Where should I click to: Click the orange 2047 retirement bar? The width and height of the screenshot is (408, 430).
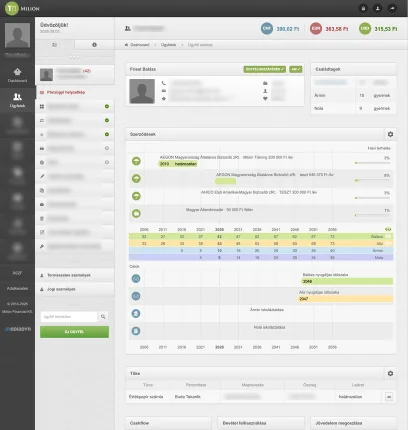345,299
